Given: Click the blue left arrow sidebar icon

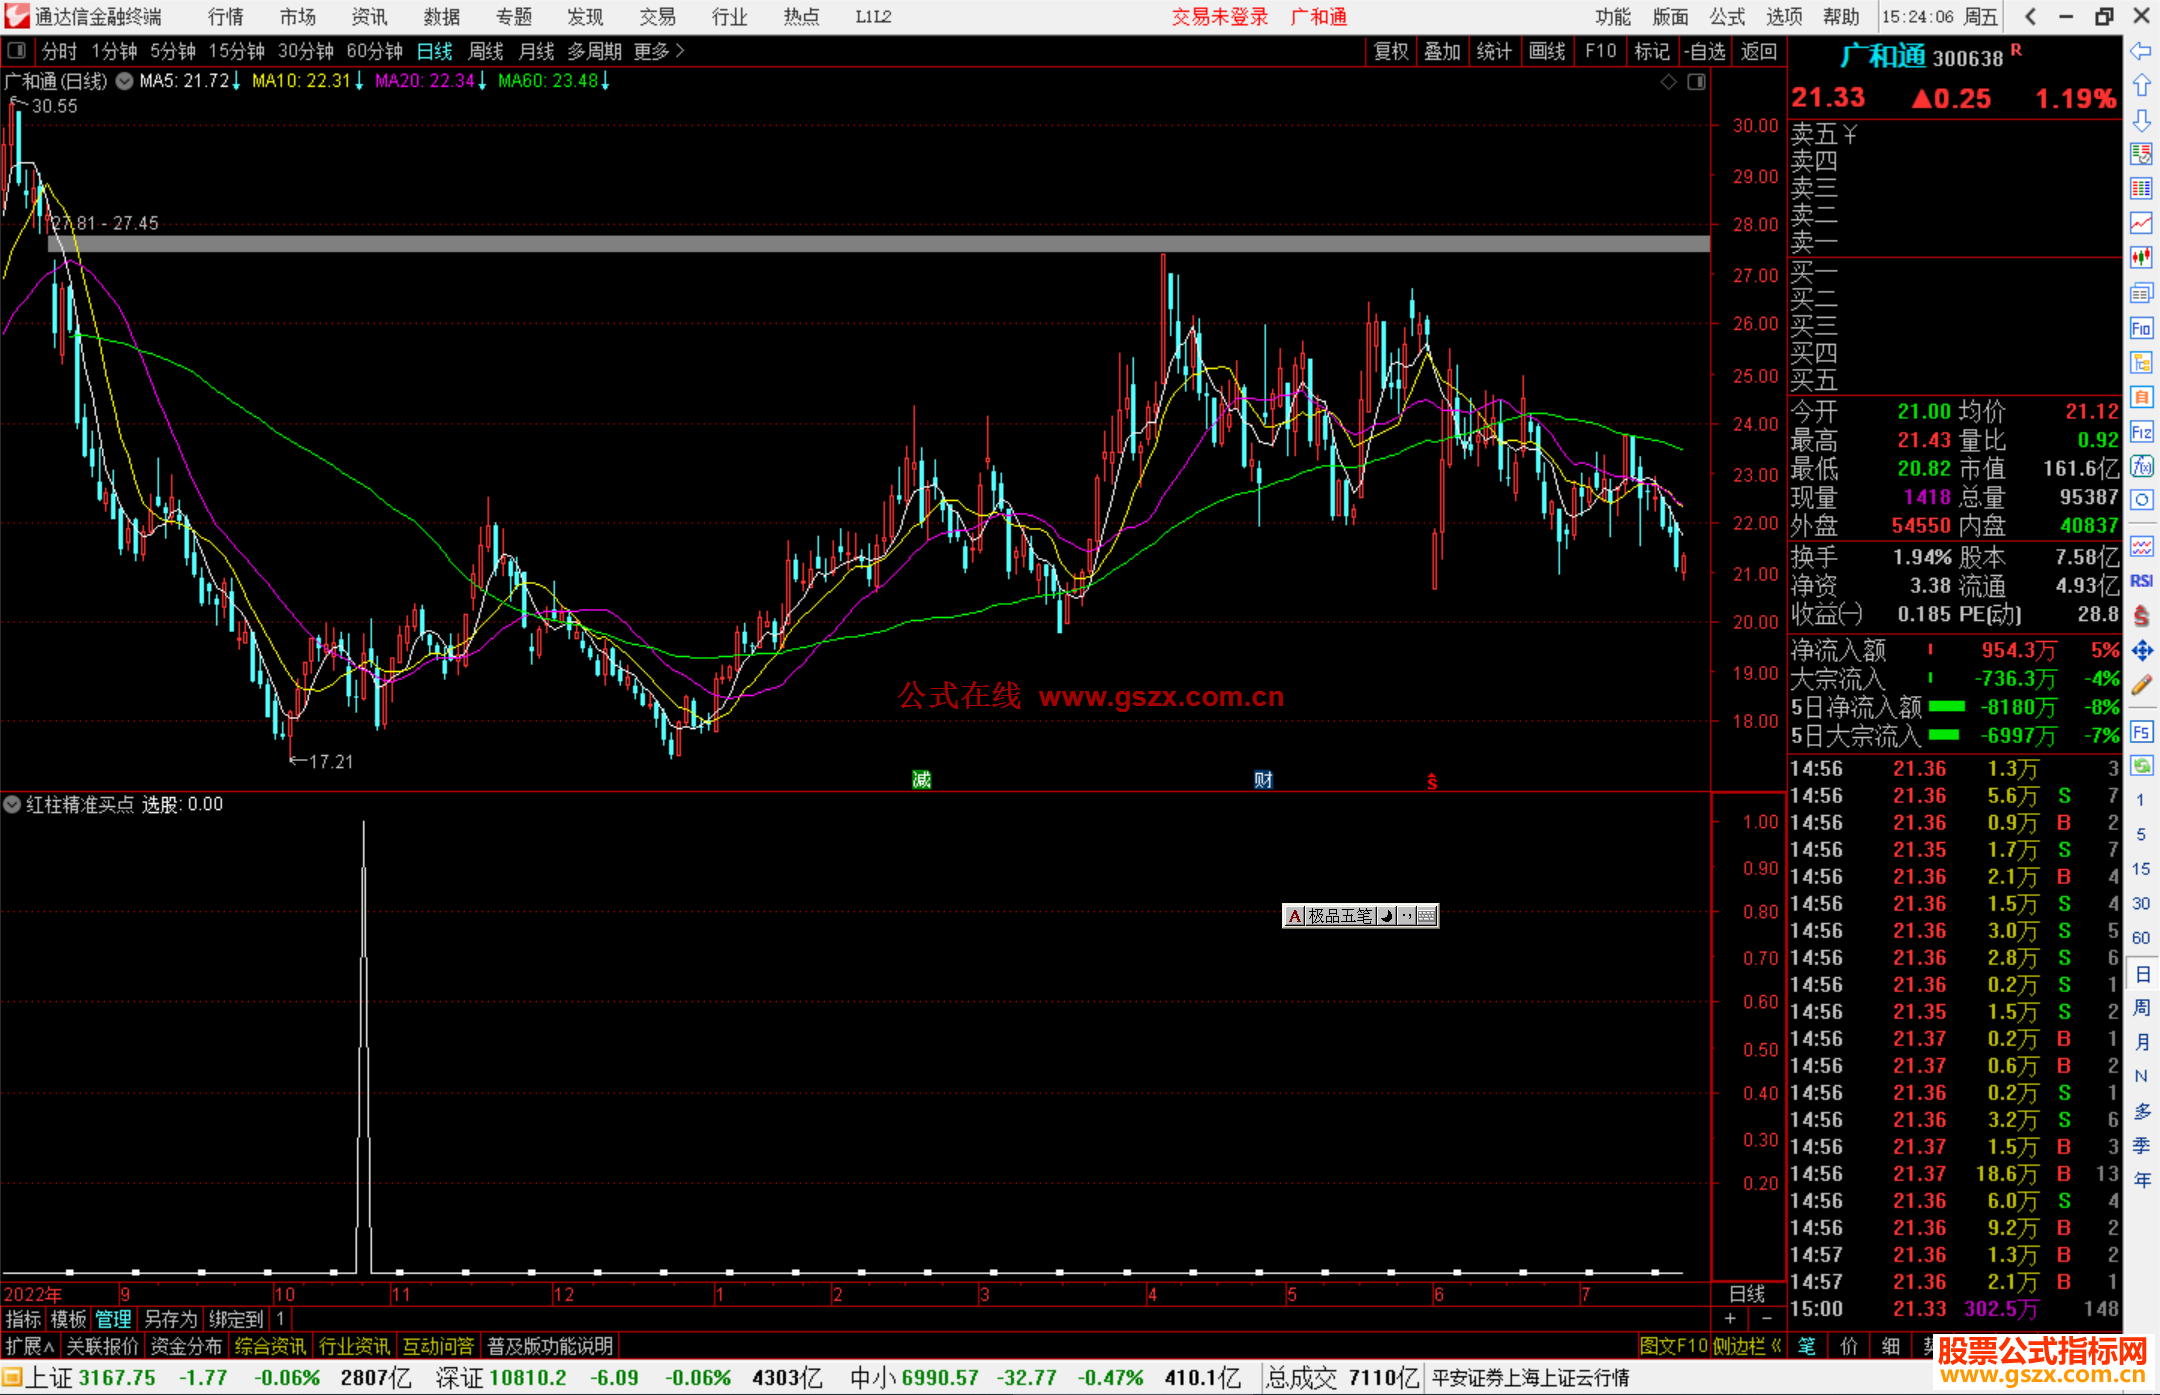Looking at the screenshot, I should (x=2141, y=51).
